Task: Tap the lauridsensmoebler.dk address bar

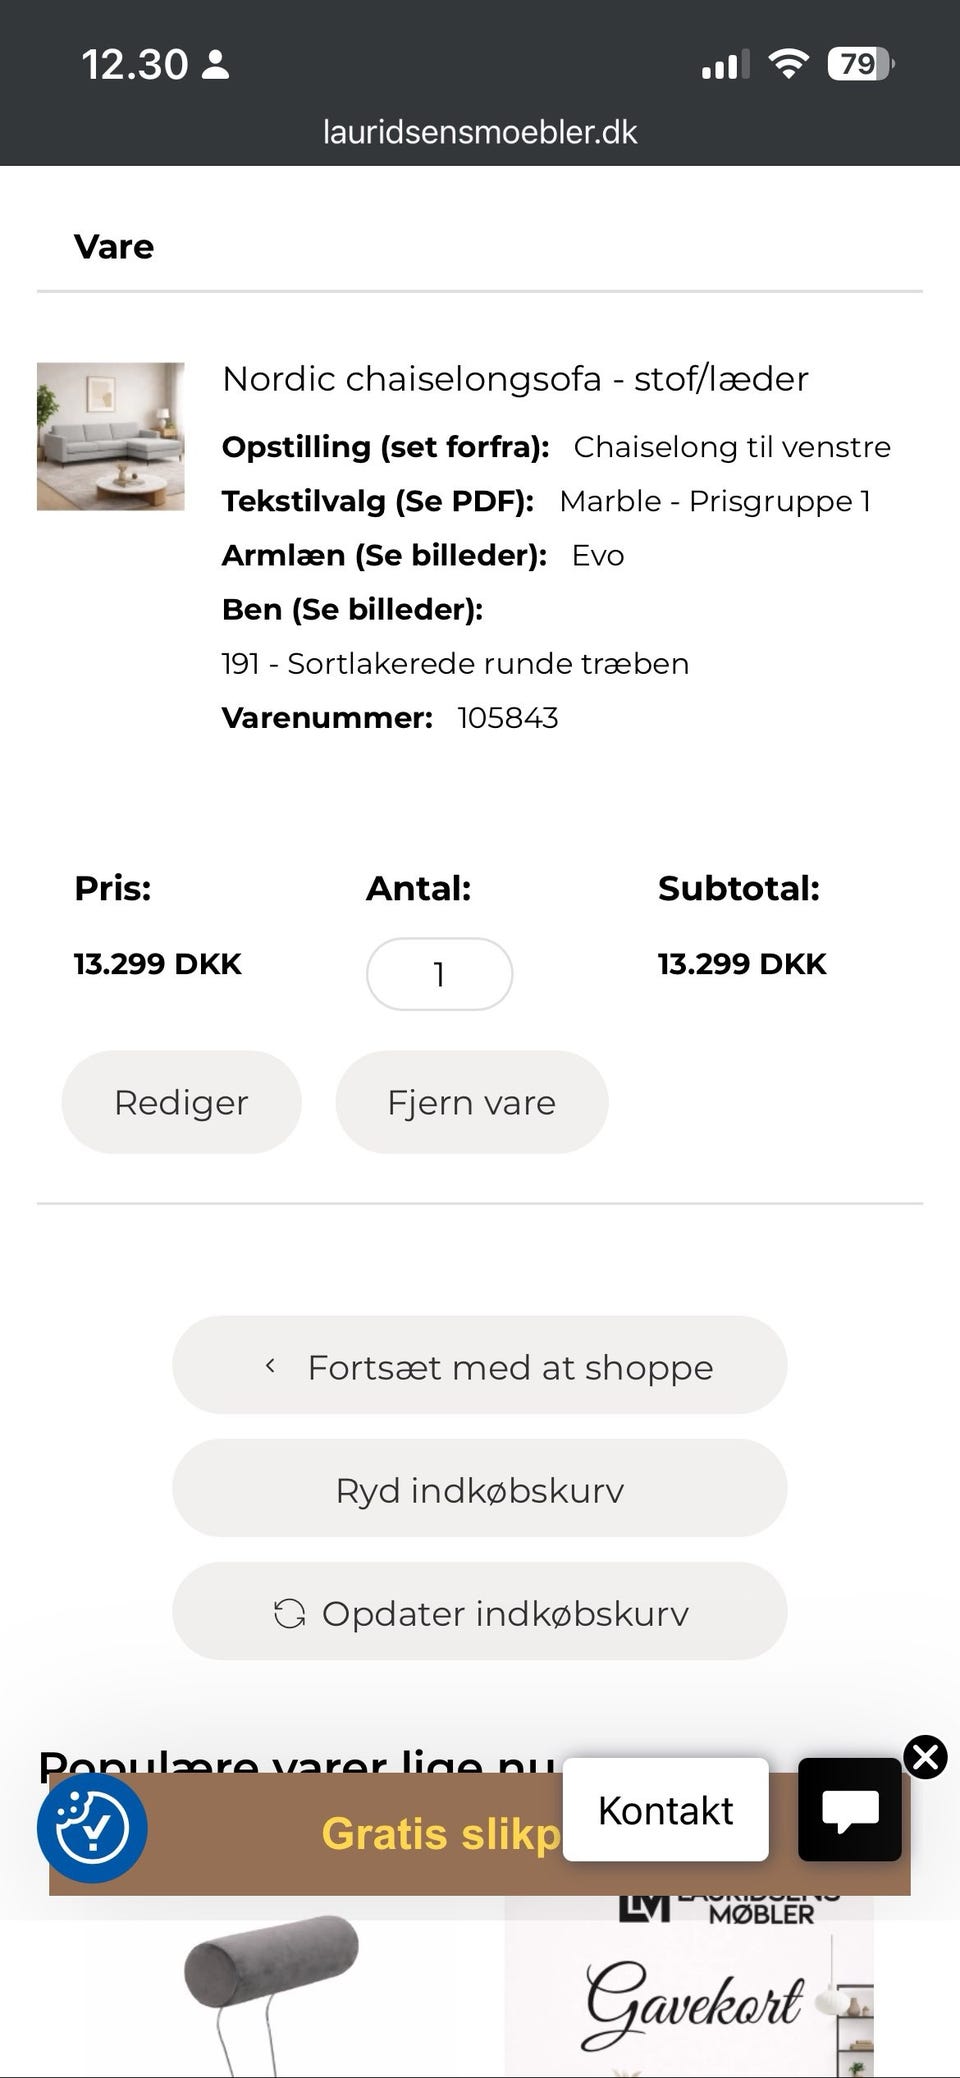Action: tap(480, 132)
